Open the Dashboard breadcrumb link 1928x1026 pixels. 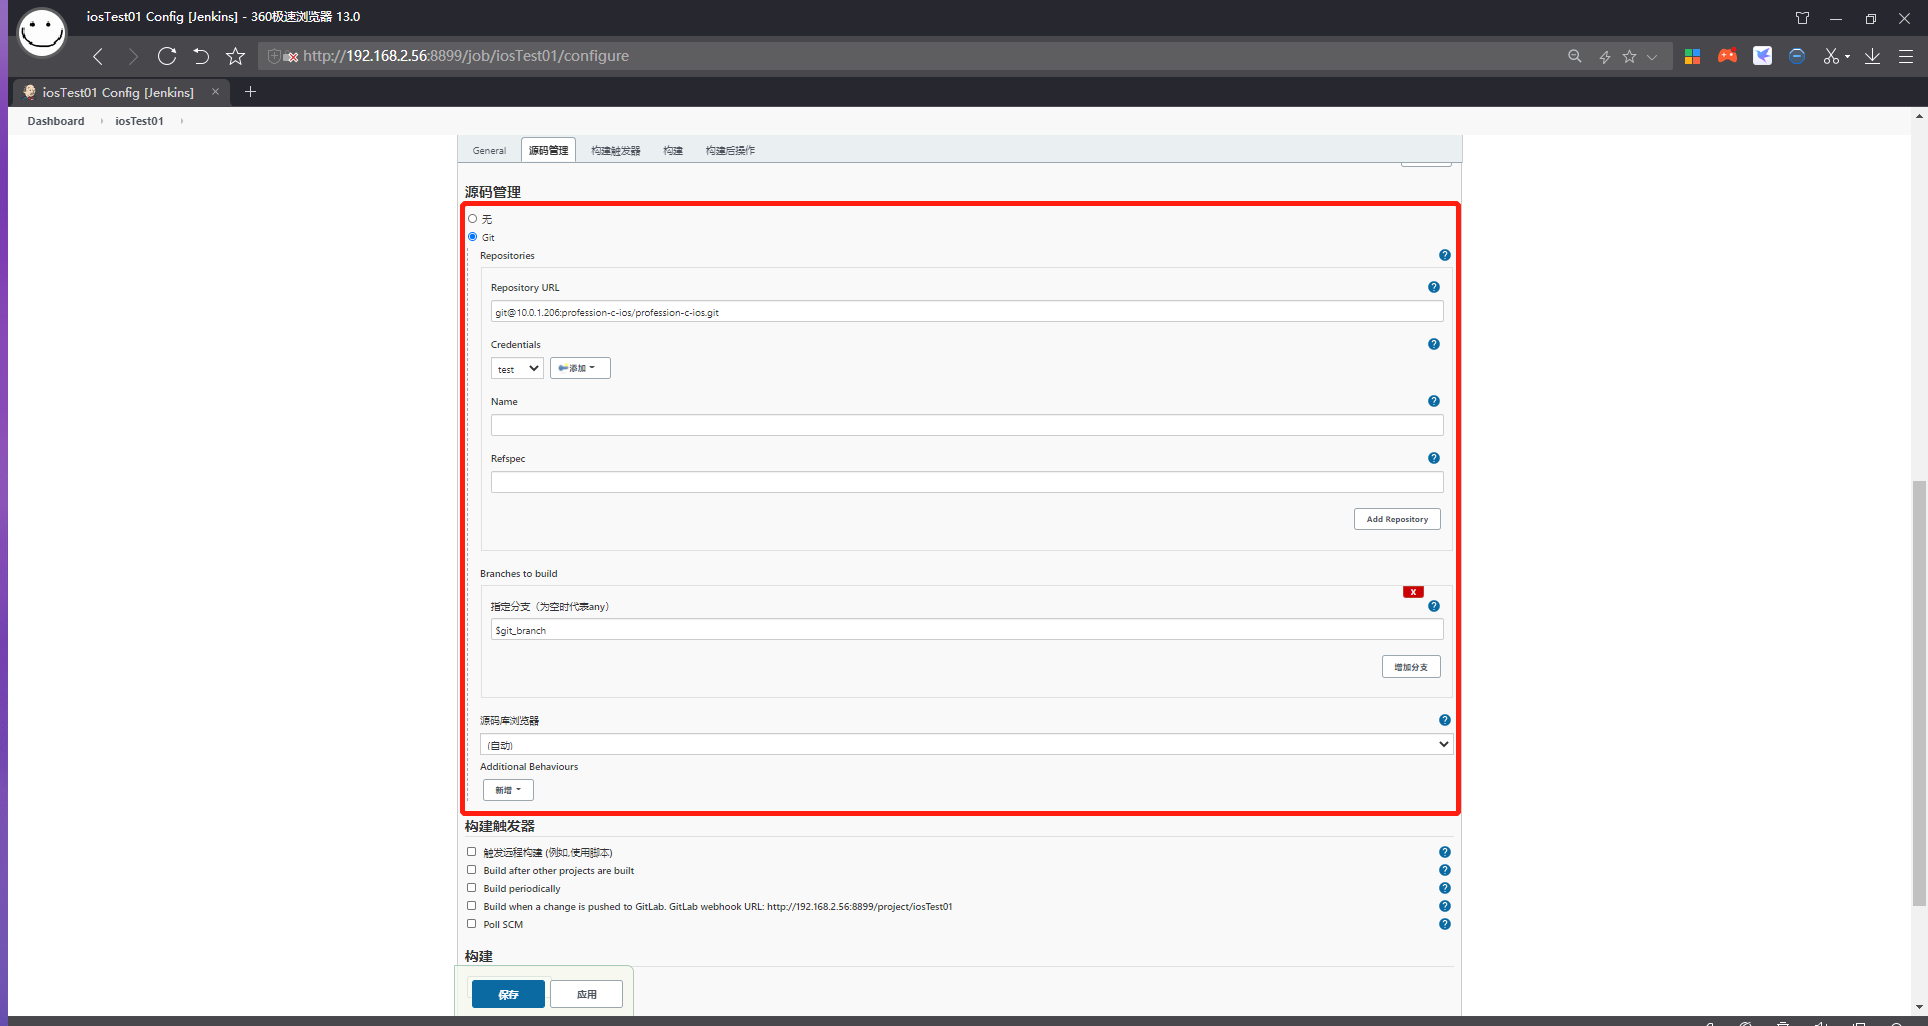[x=56, y=121]
